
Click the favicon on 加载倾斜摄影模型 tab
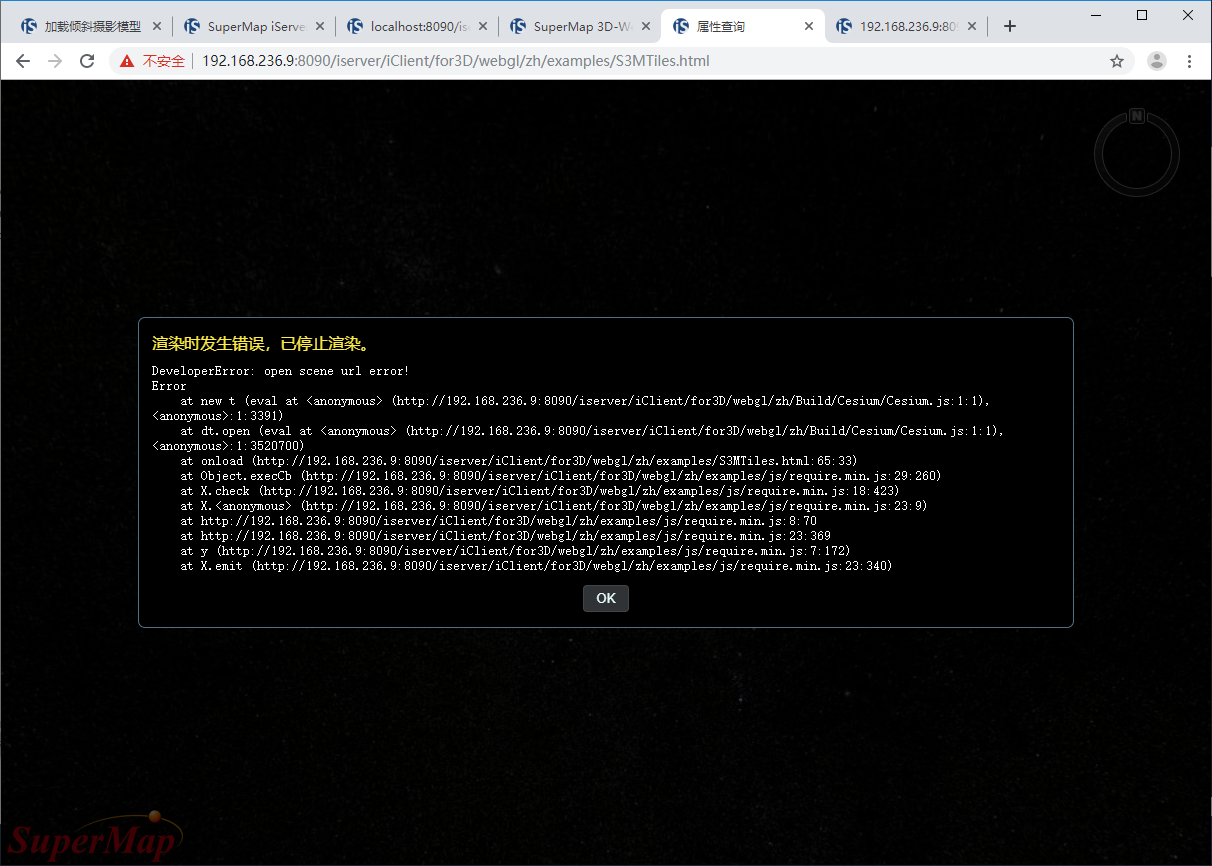(29, 27)
